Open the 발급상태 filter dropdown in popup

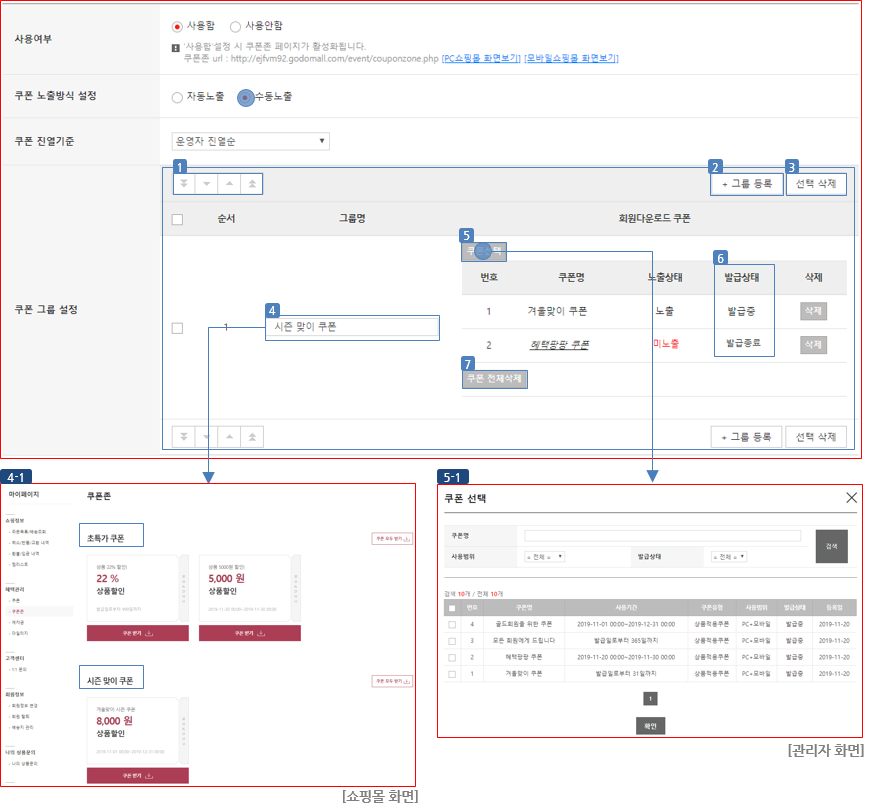click(x=728, y=557)
